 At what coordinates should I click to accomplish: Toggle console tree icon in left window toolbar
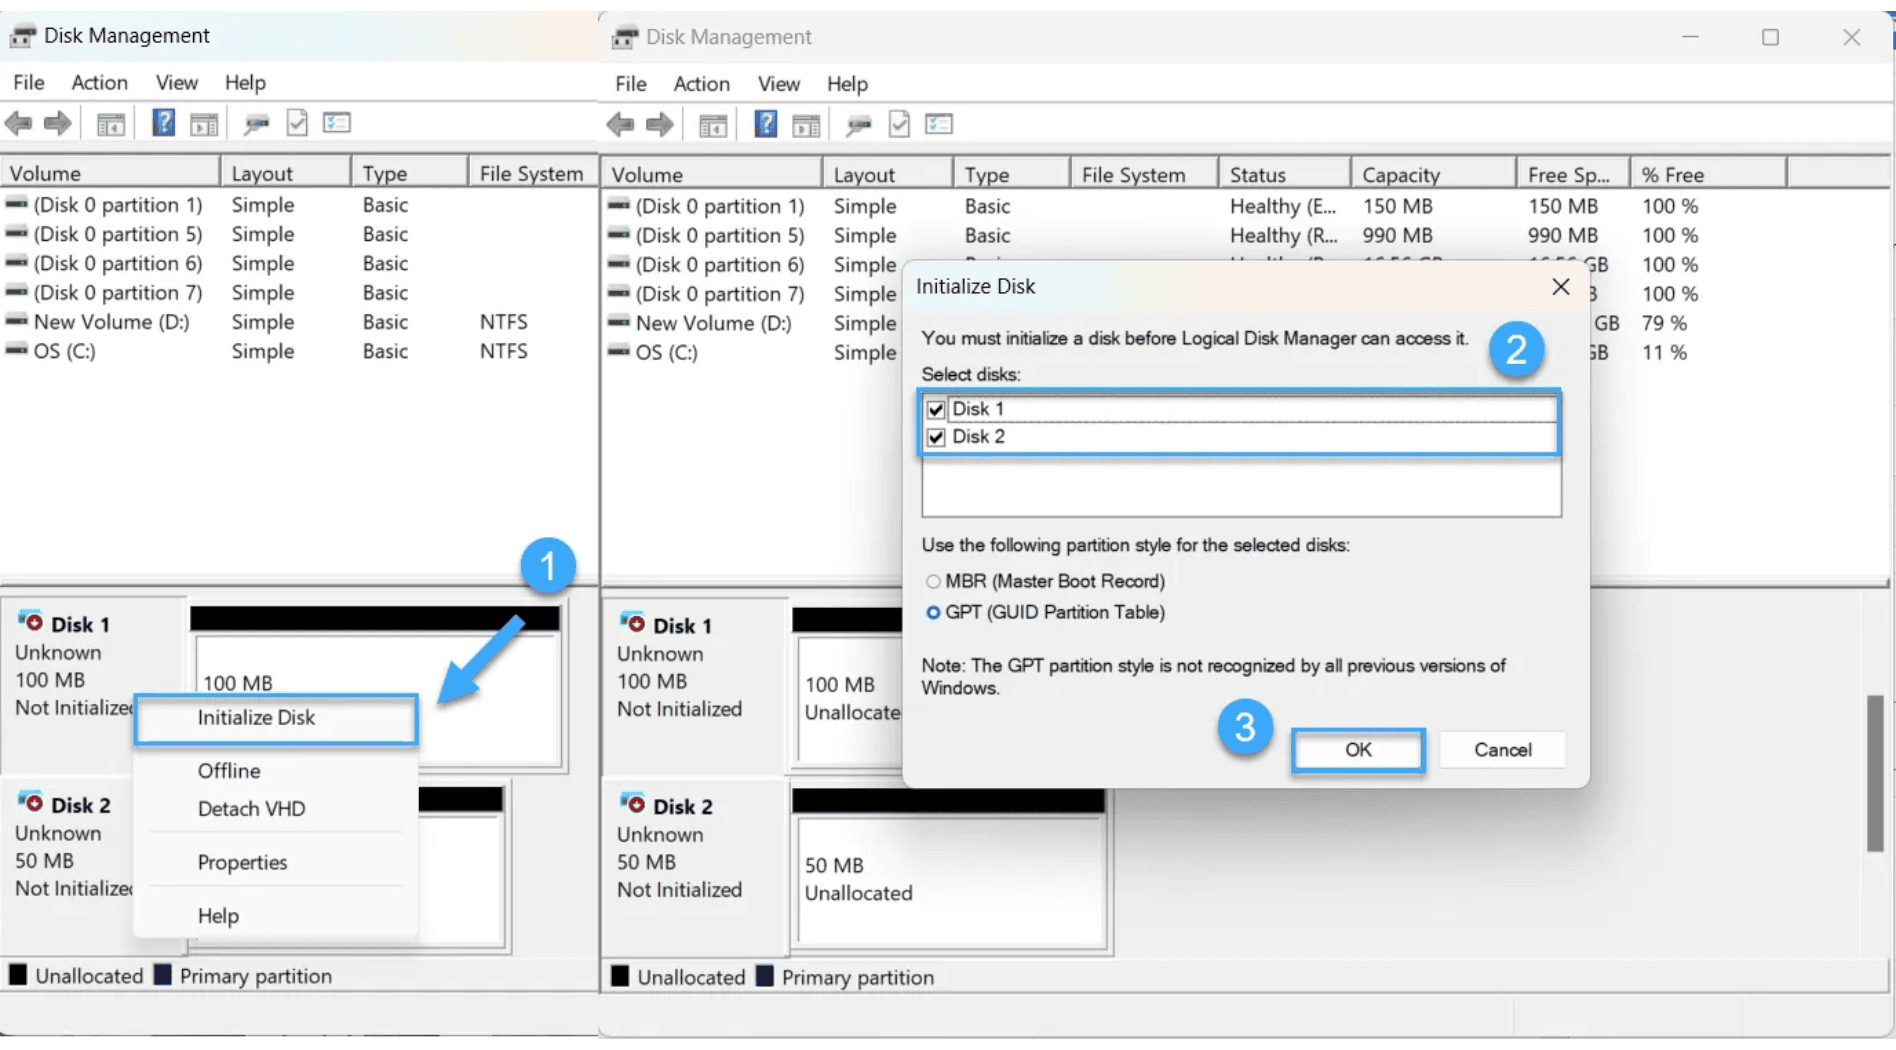[111, 124]
